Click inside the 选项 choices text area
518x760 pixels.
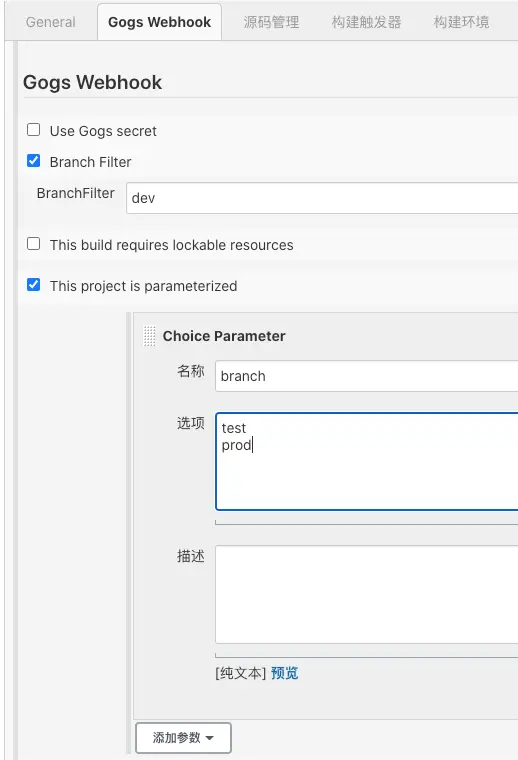click(x=366, y=461)
